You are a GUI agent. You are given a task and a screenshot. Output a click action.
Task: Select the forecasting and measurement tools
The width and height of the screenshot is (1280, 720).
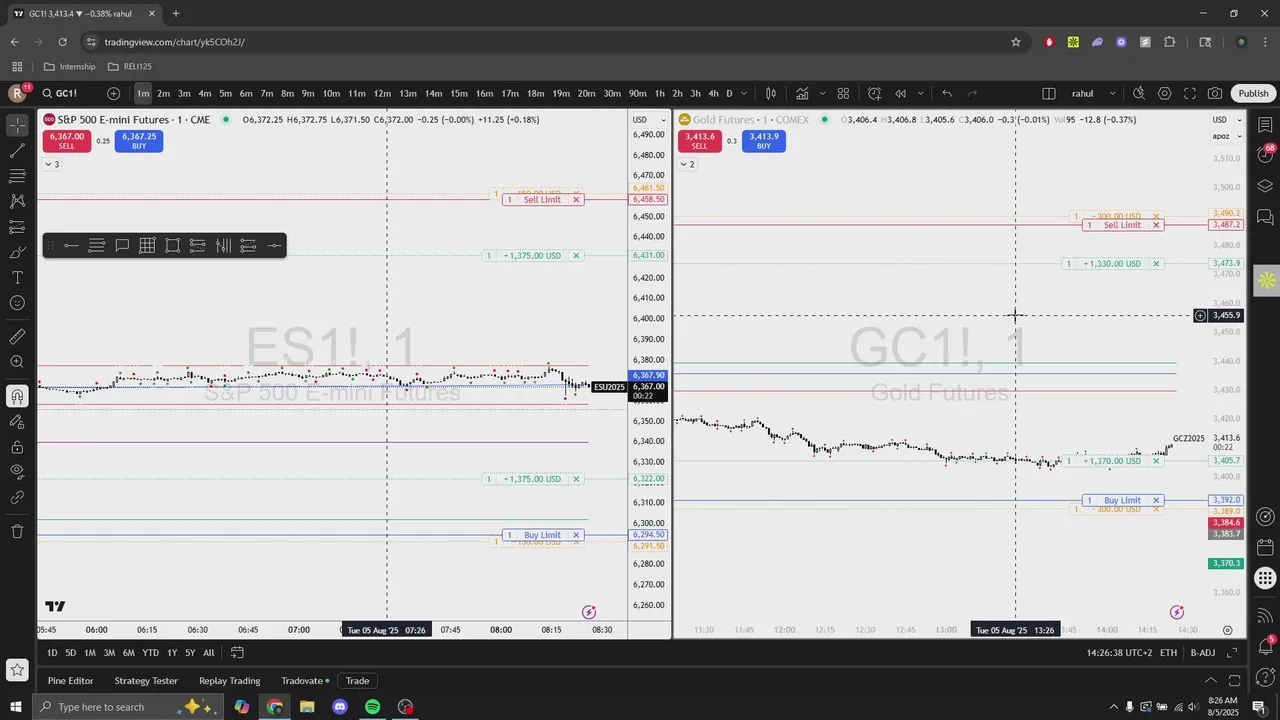[17, 227]
